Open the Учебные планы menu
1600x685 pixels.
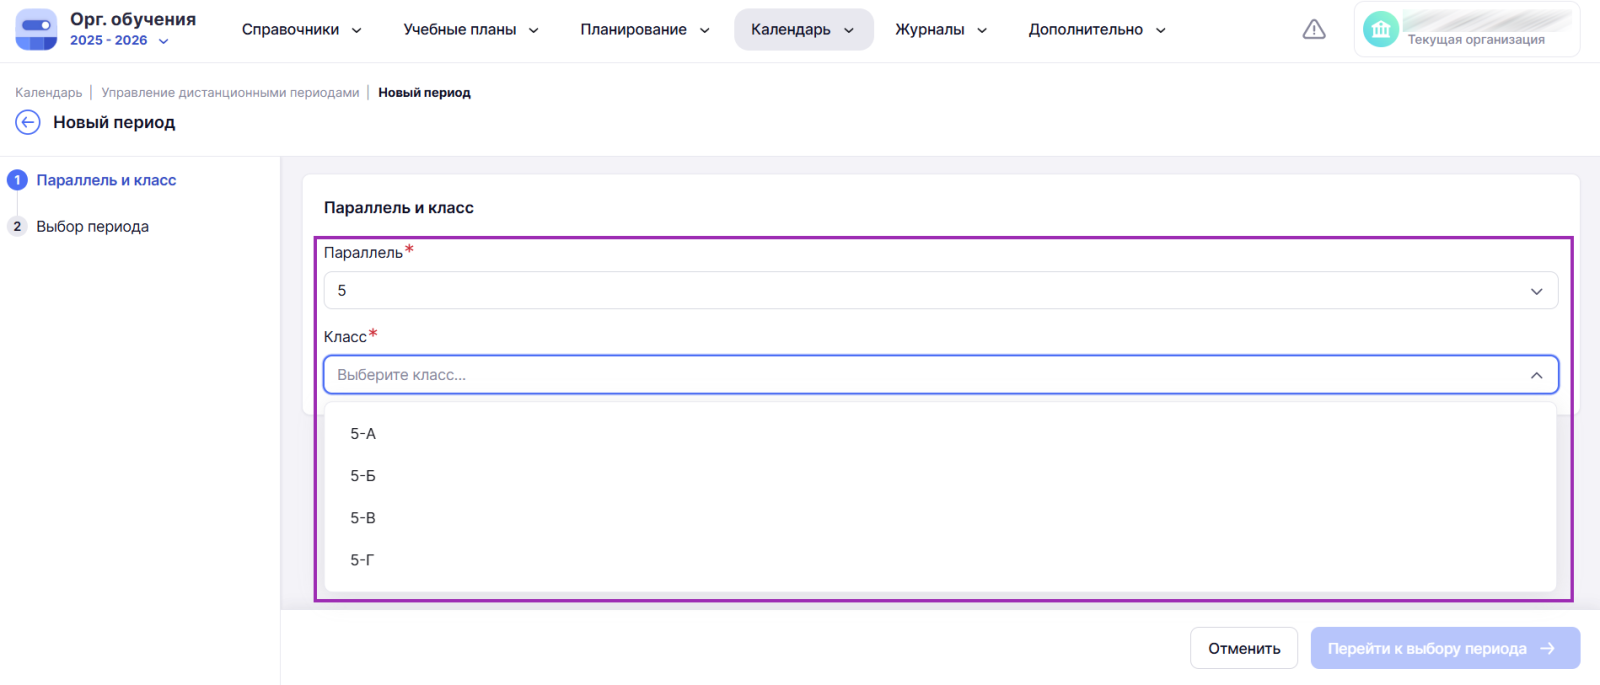pos(471,30)
